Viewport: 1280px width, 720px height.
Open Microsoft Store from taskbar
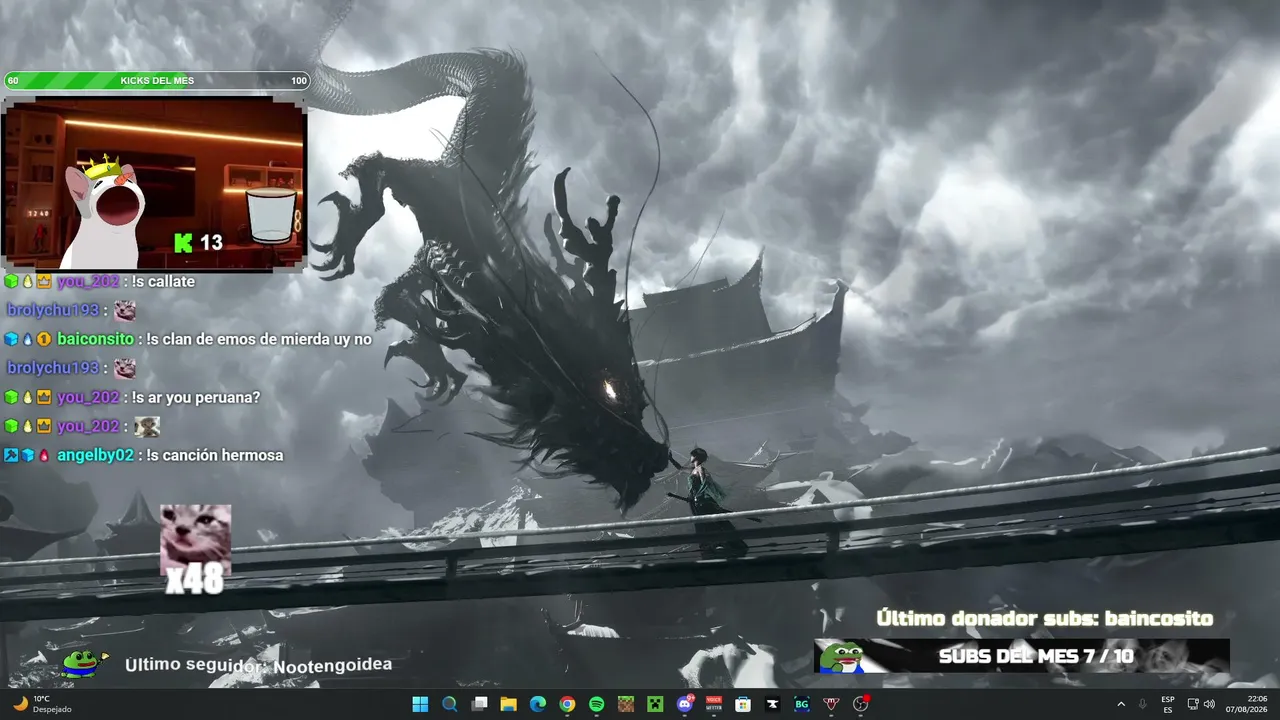(743, 704)
